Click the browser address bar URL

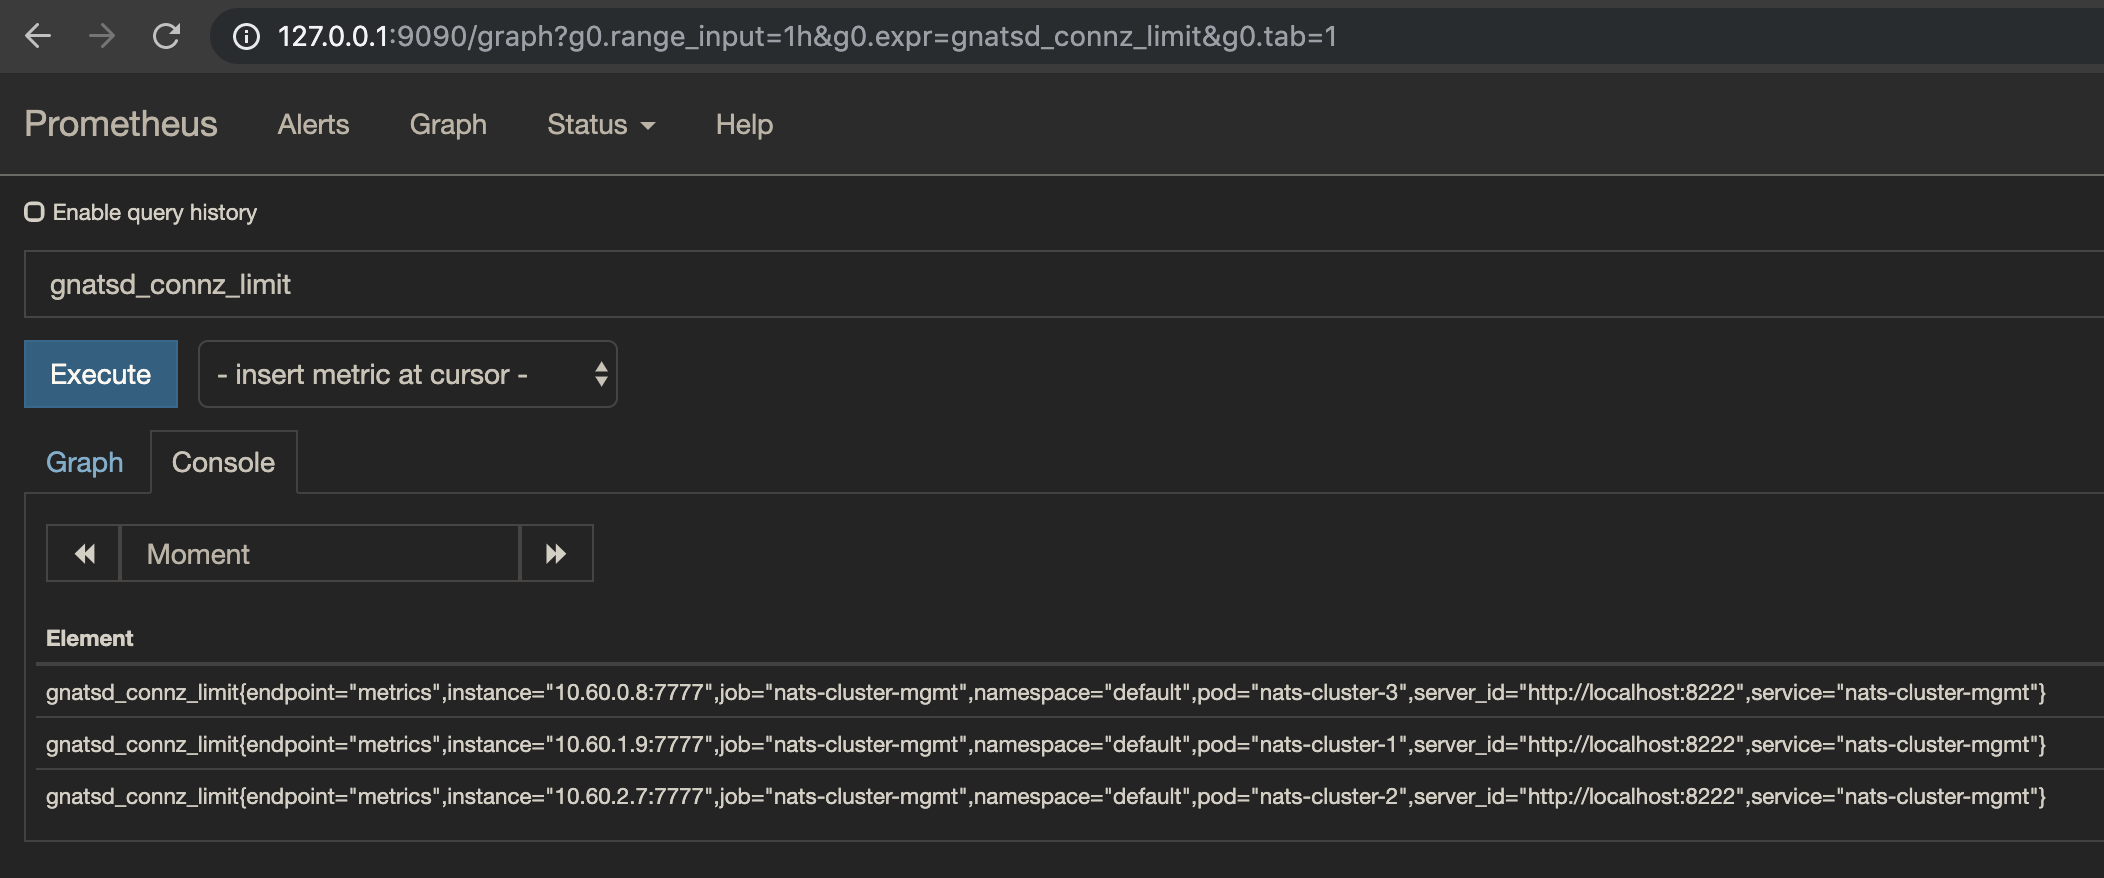(x=806, y=37)
